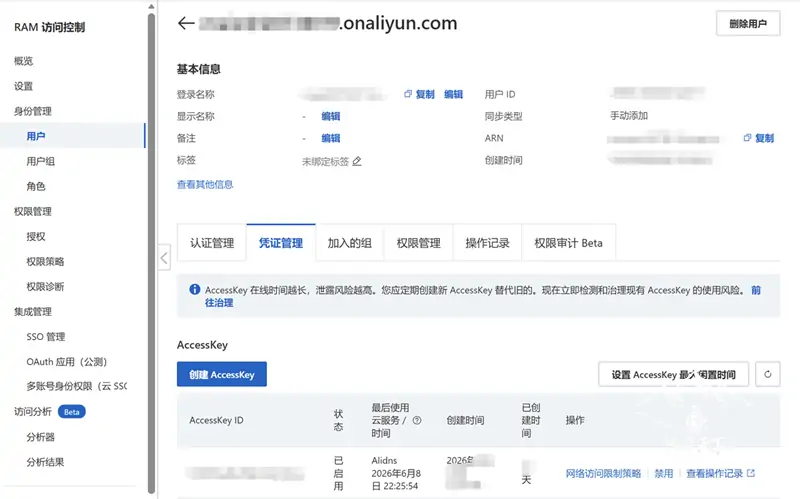The image size is (800, 499).
Task: Click the Alidns last-used service cell
Action: click(384, 460)
